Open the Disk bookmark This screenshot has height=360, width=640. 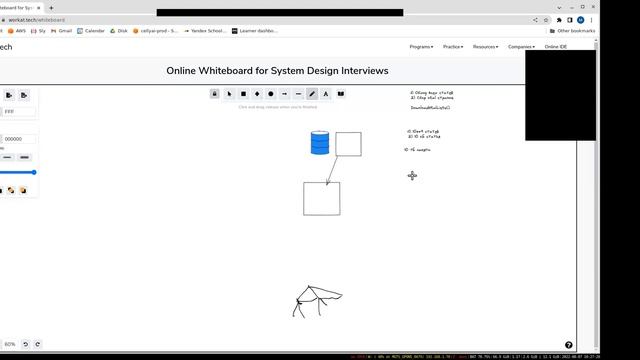(119, 31)
